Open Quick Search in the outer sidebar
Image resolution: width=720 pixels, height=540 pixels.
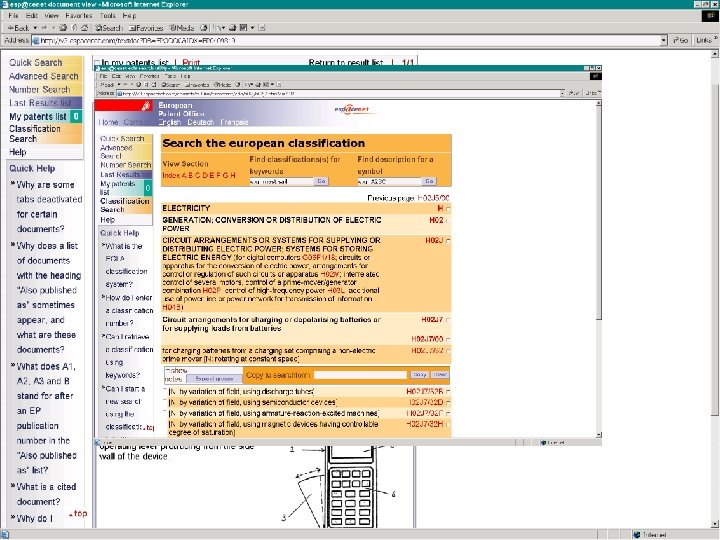click(36, 62)
